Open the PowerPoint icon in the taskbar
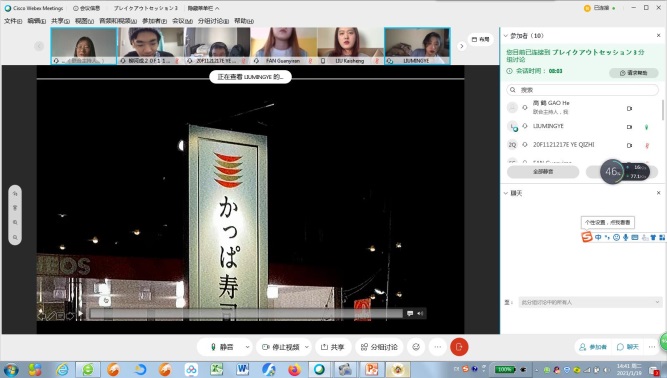 (x=371, y=369)
